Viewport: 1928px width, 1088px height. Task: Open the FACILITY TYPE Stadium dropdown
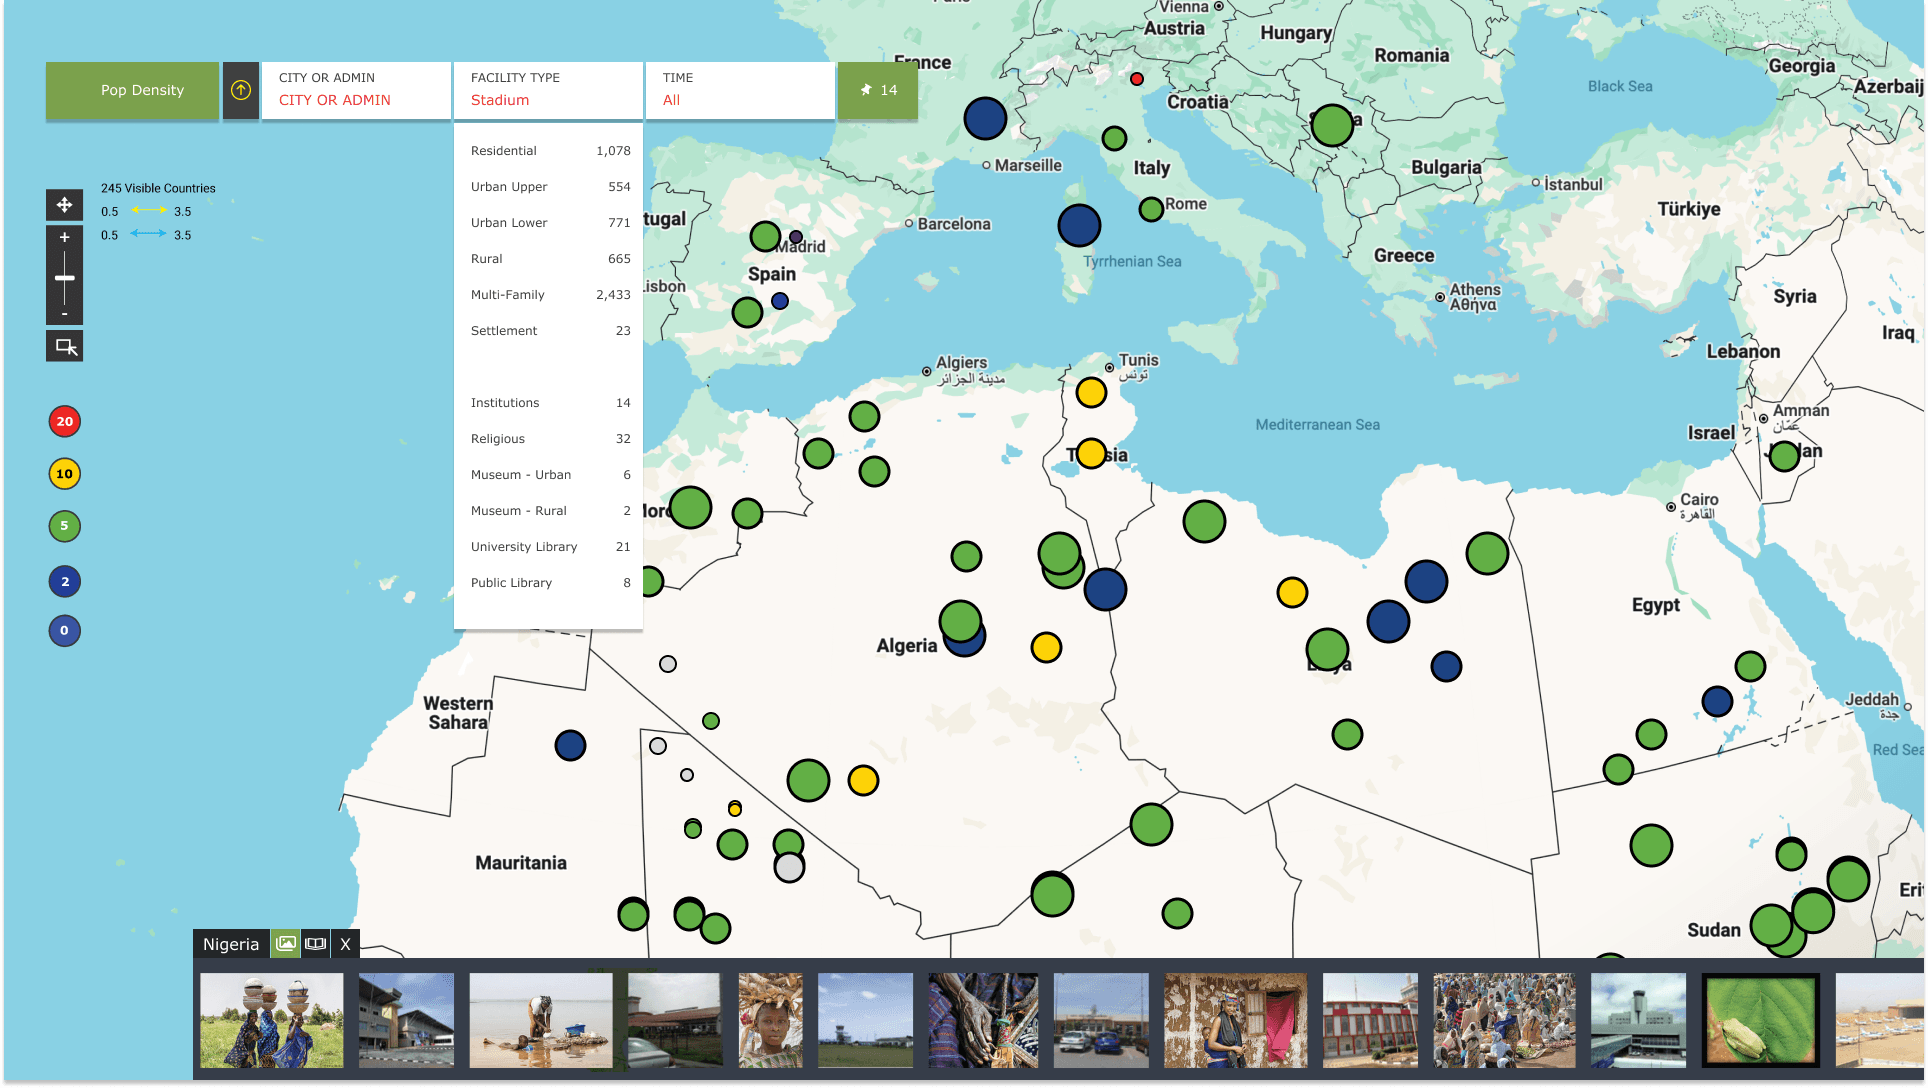[x=548, y=90]
